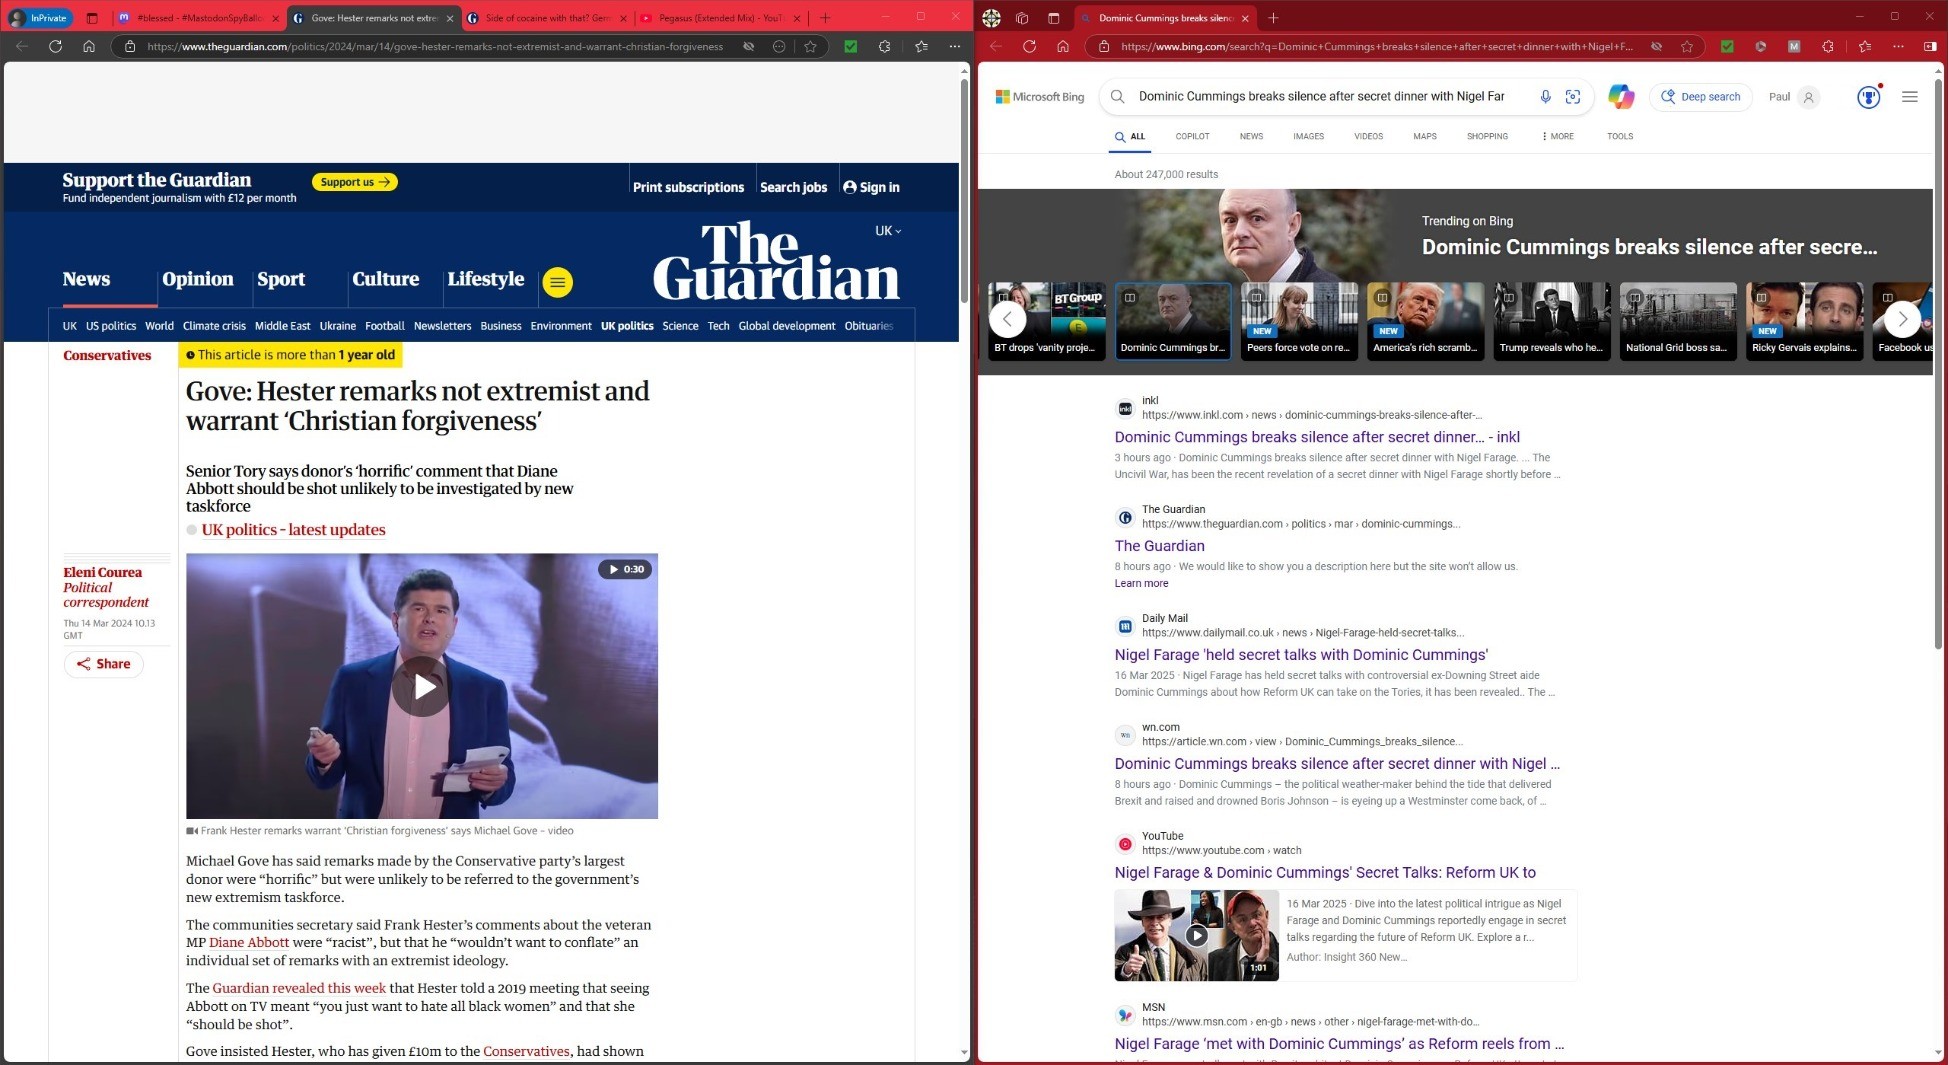Select the VIDEOS tab on Bing

pos(1368,136)
